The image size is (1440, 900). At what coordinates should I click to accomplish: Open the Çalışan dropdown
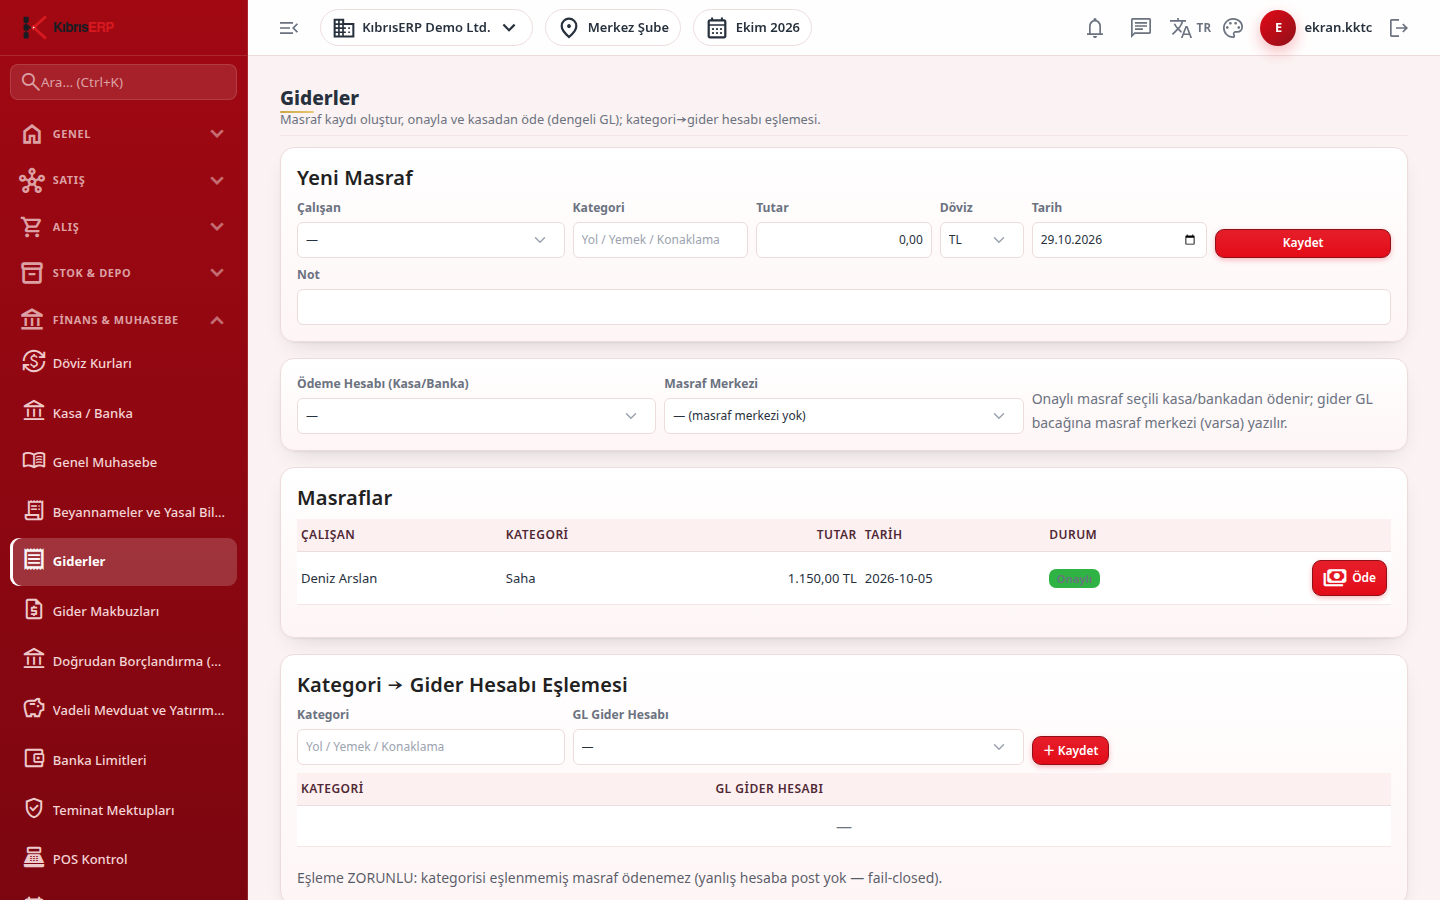coord(430,240)
